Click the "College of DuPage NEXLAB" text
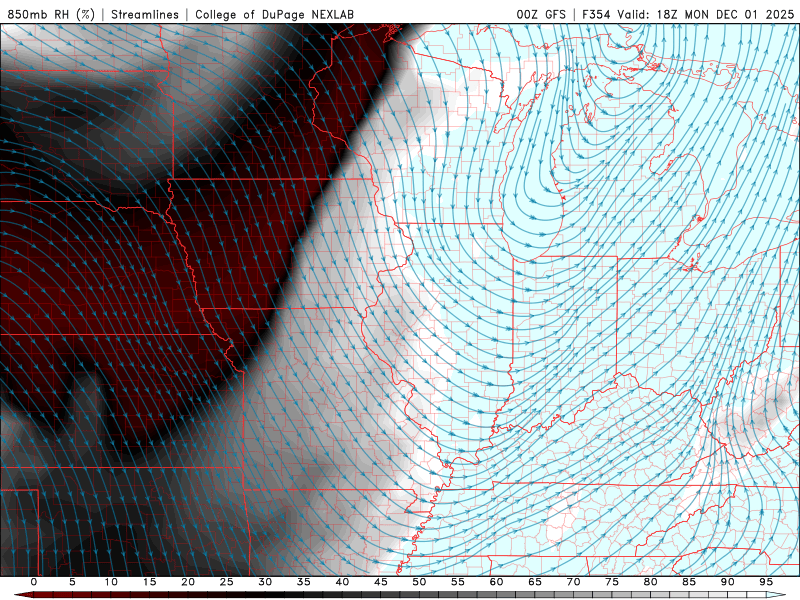This screenshot has height=600, width=800. [x=274, y=14]
